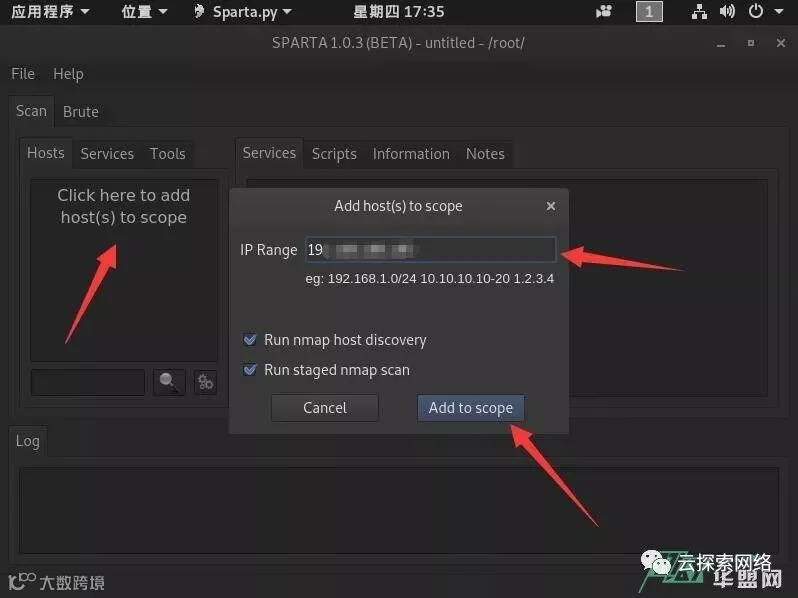This screenshot has width=798, height=598.
Task: Close the Add host(s) to scope dialog
Action: coord(550,206)
